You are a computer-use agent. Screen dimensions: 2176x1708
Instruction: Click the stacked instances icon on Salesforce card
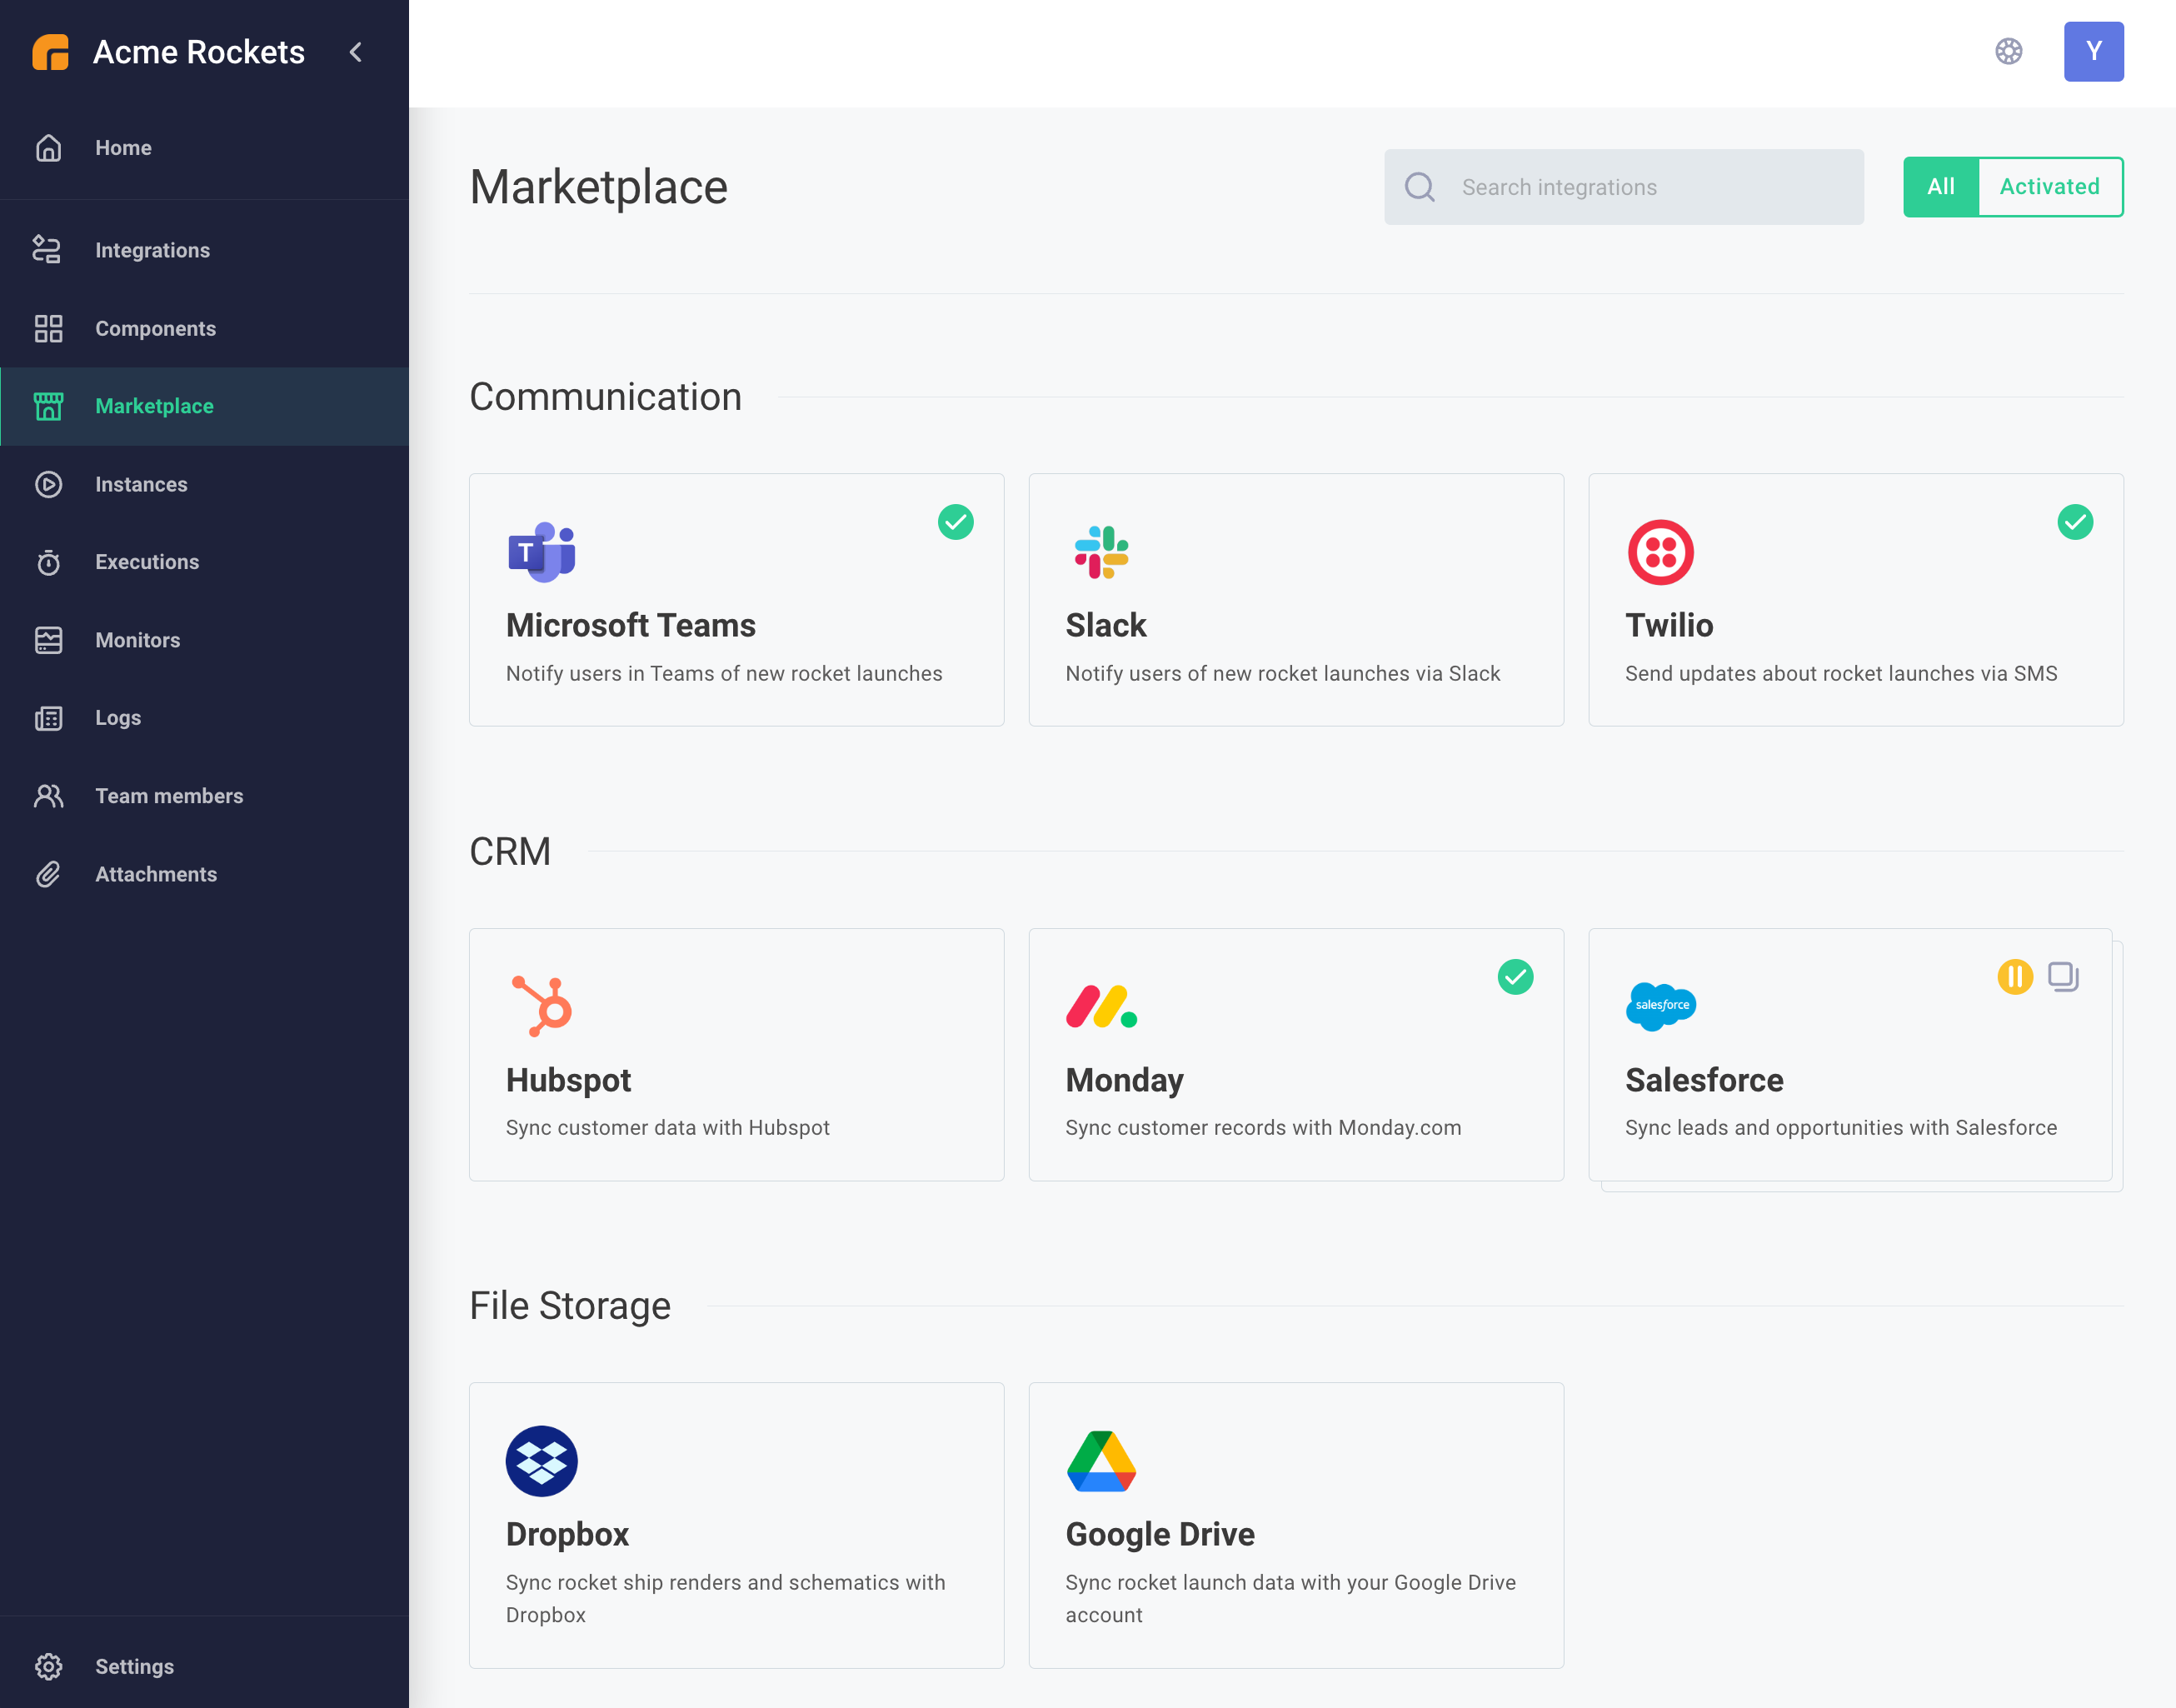click(x=2062, y=977)
